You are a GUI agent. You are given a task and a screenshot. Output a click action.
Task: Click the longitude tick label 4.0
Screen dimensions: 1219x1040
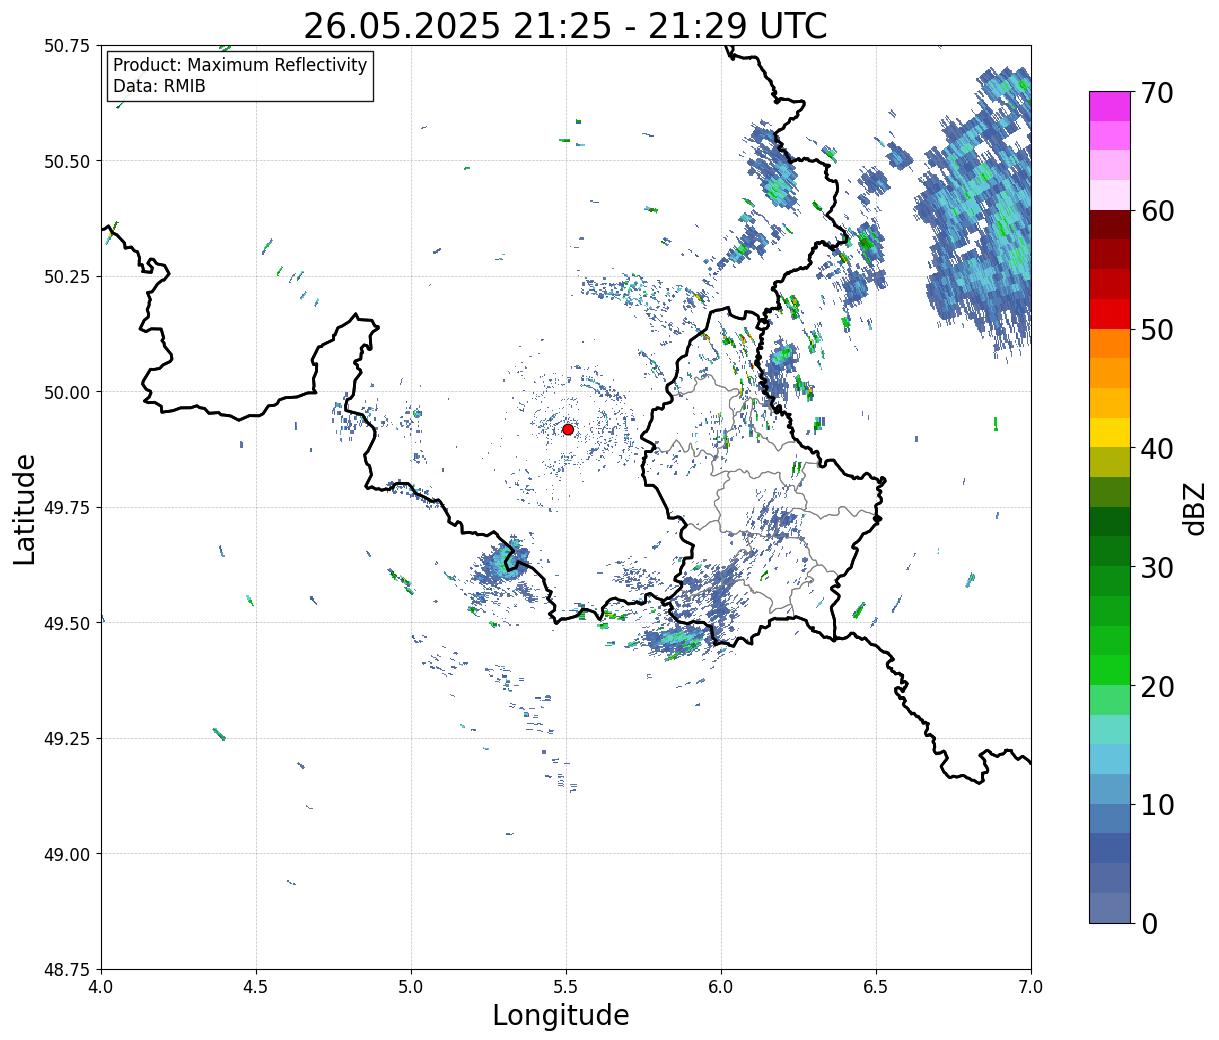(x=101, y=987)
